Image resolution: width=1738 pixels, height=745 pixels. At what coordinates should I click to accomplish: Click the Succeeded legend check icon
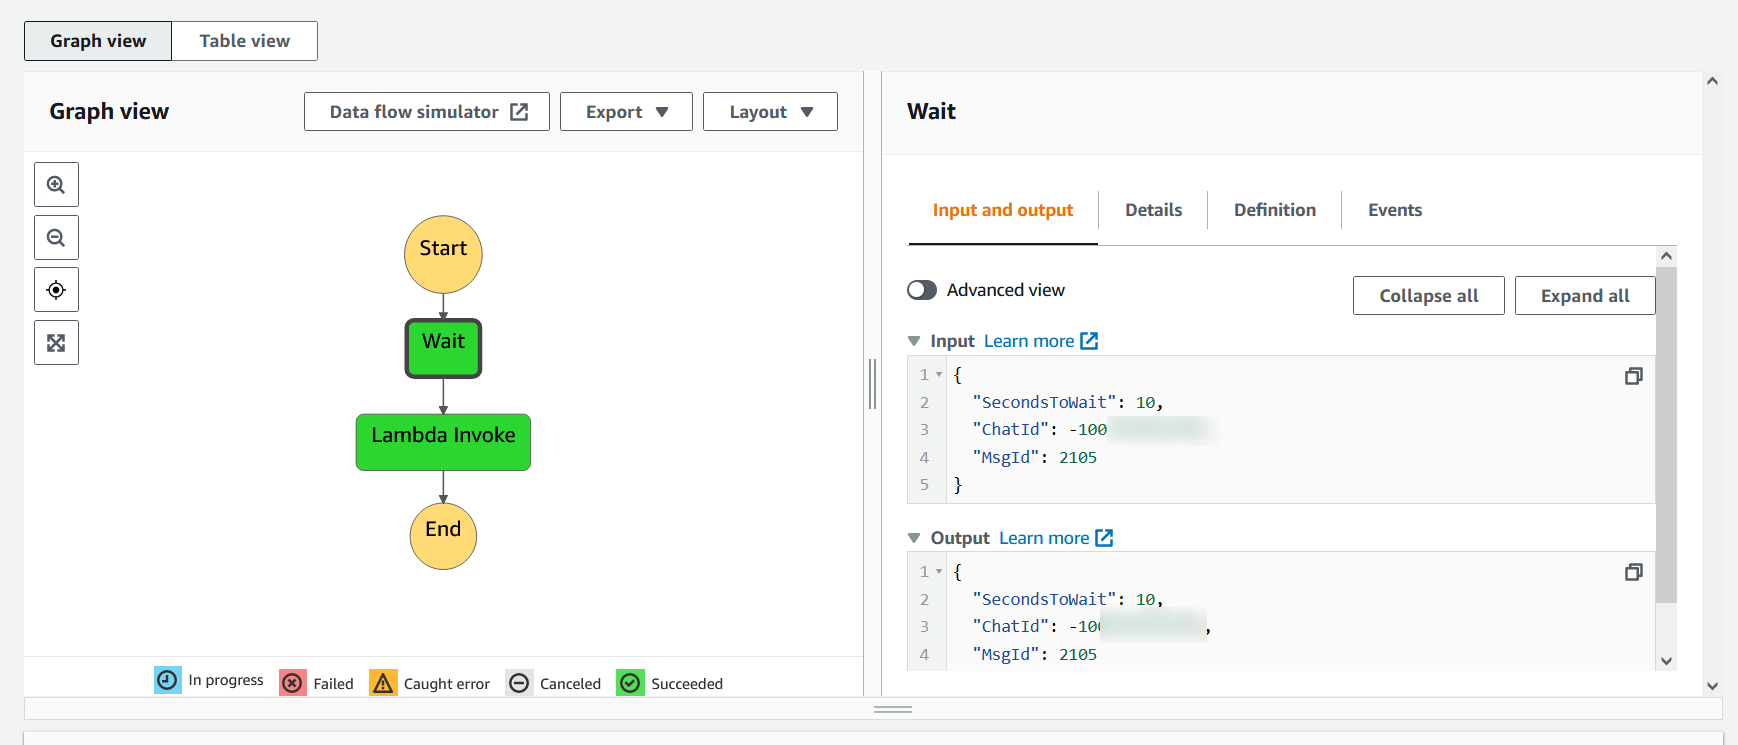click(630, 683)
